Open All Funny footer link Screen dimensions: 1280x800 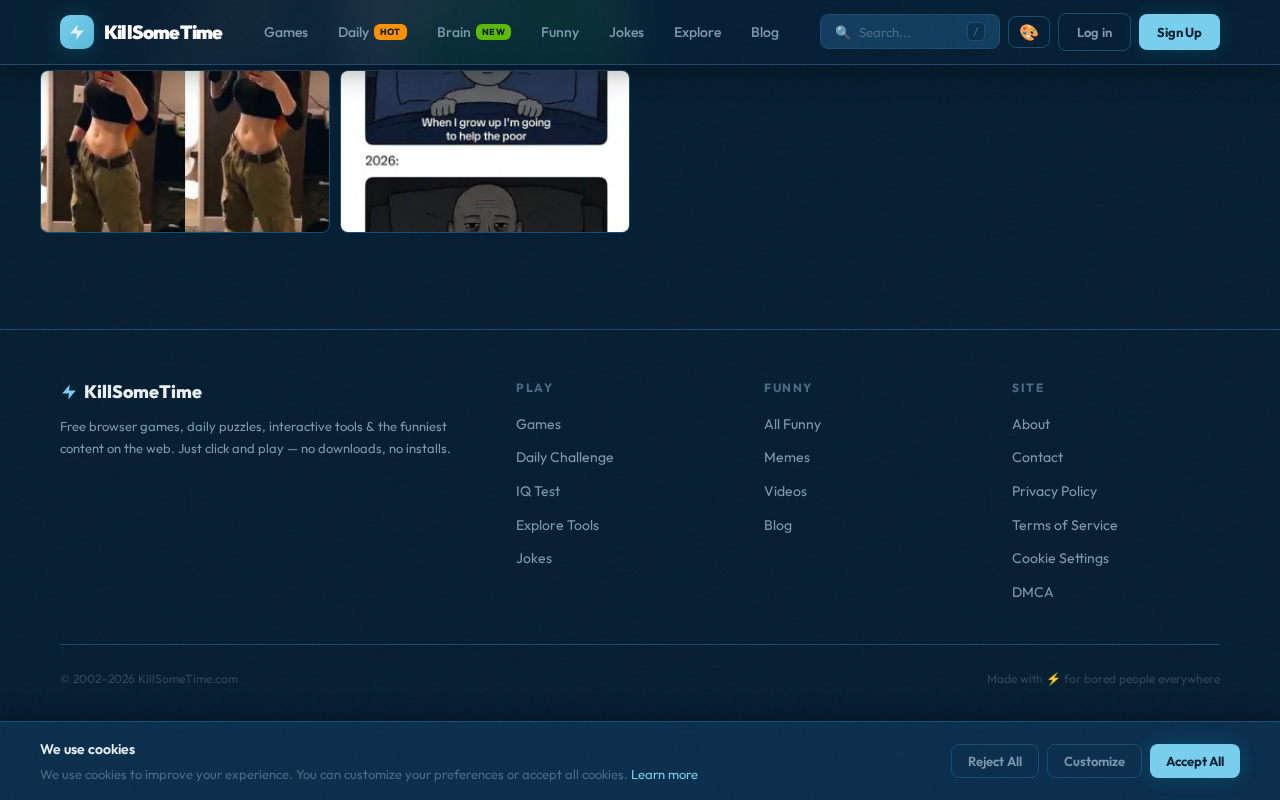[792, 424]
